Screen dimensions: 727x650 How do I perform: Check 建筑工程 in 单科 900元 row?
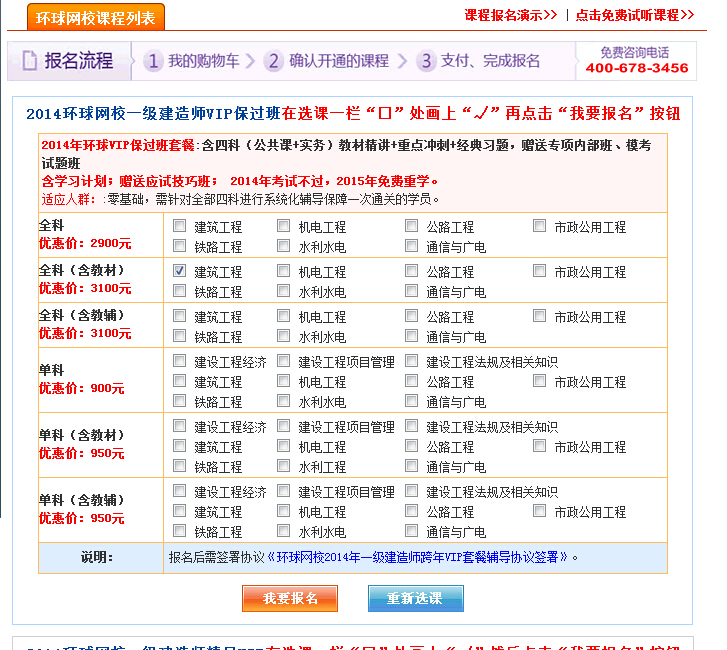click(179, 381)
